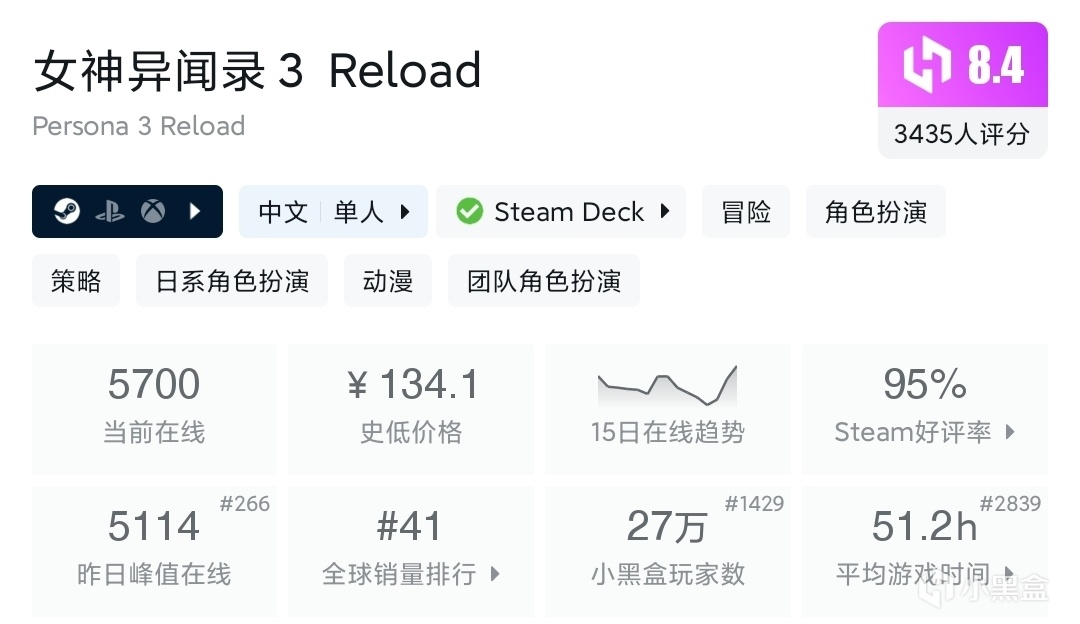The height and width of the screenshot is (624, 1080).
Task: View the 15日在线趋势 sparkline chart
Action: pyautogui.click(x=667, y=385)
